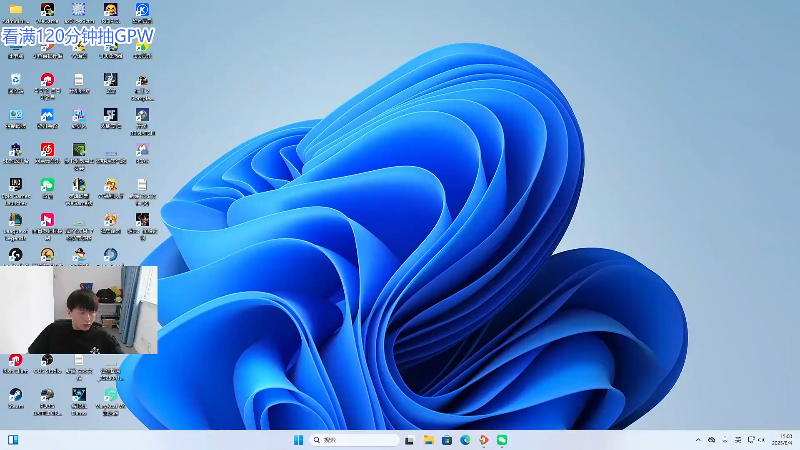Open the blue ring-shaped desktop shortcut

[x=111, y=255]
